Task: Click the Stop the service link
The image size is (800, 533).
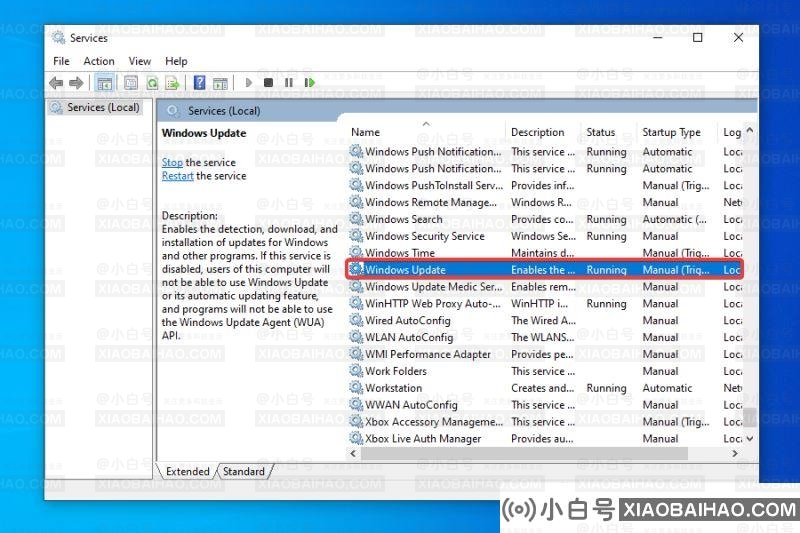Action: tap(172, 162)
